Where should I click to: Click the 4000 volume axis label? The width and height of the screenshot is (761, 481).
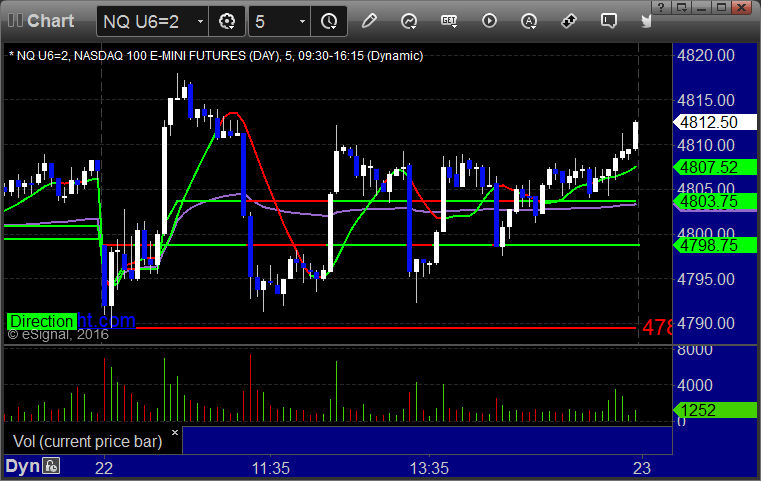(695, 385)
